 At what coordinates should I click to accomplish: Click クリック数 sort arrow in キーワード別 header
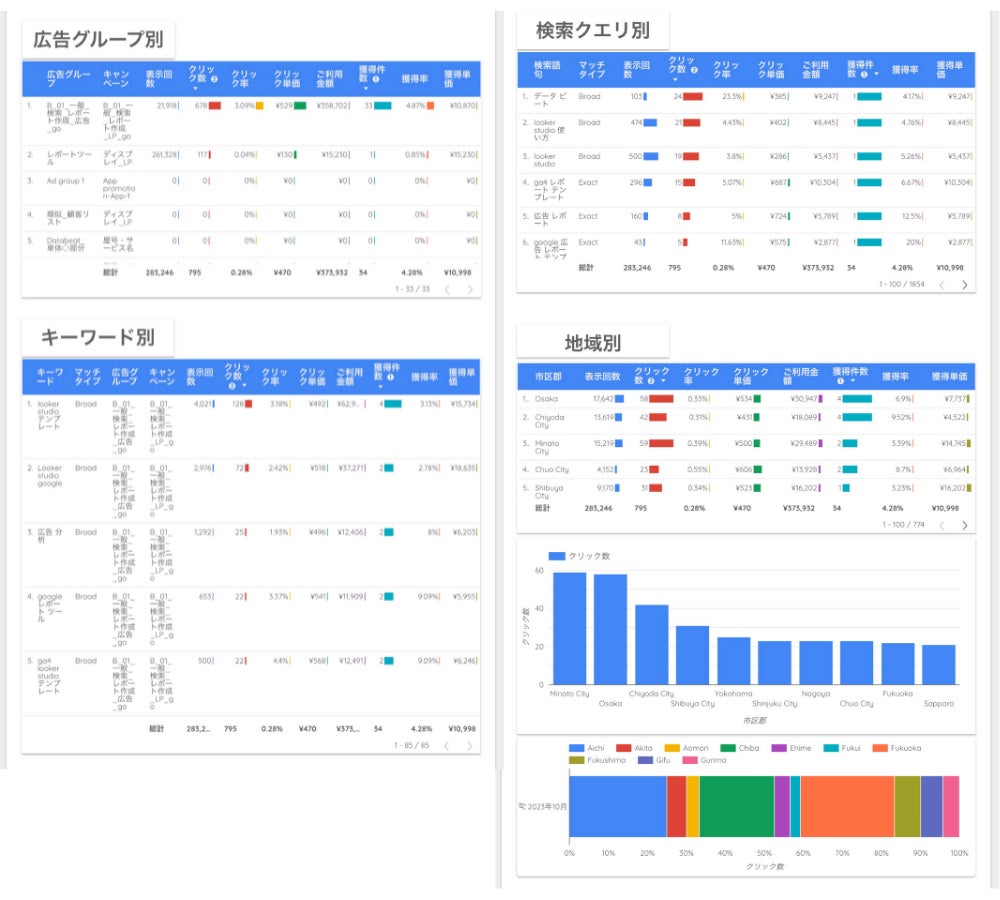tap(244, 386)
